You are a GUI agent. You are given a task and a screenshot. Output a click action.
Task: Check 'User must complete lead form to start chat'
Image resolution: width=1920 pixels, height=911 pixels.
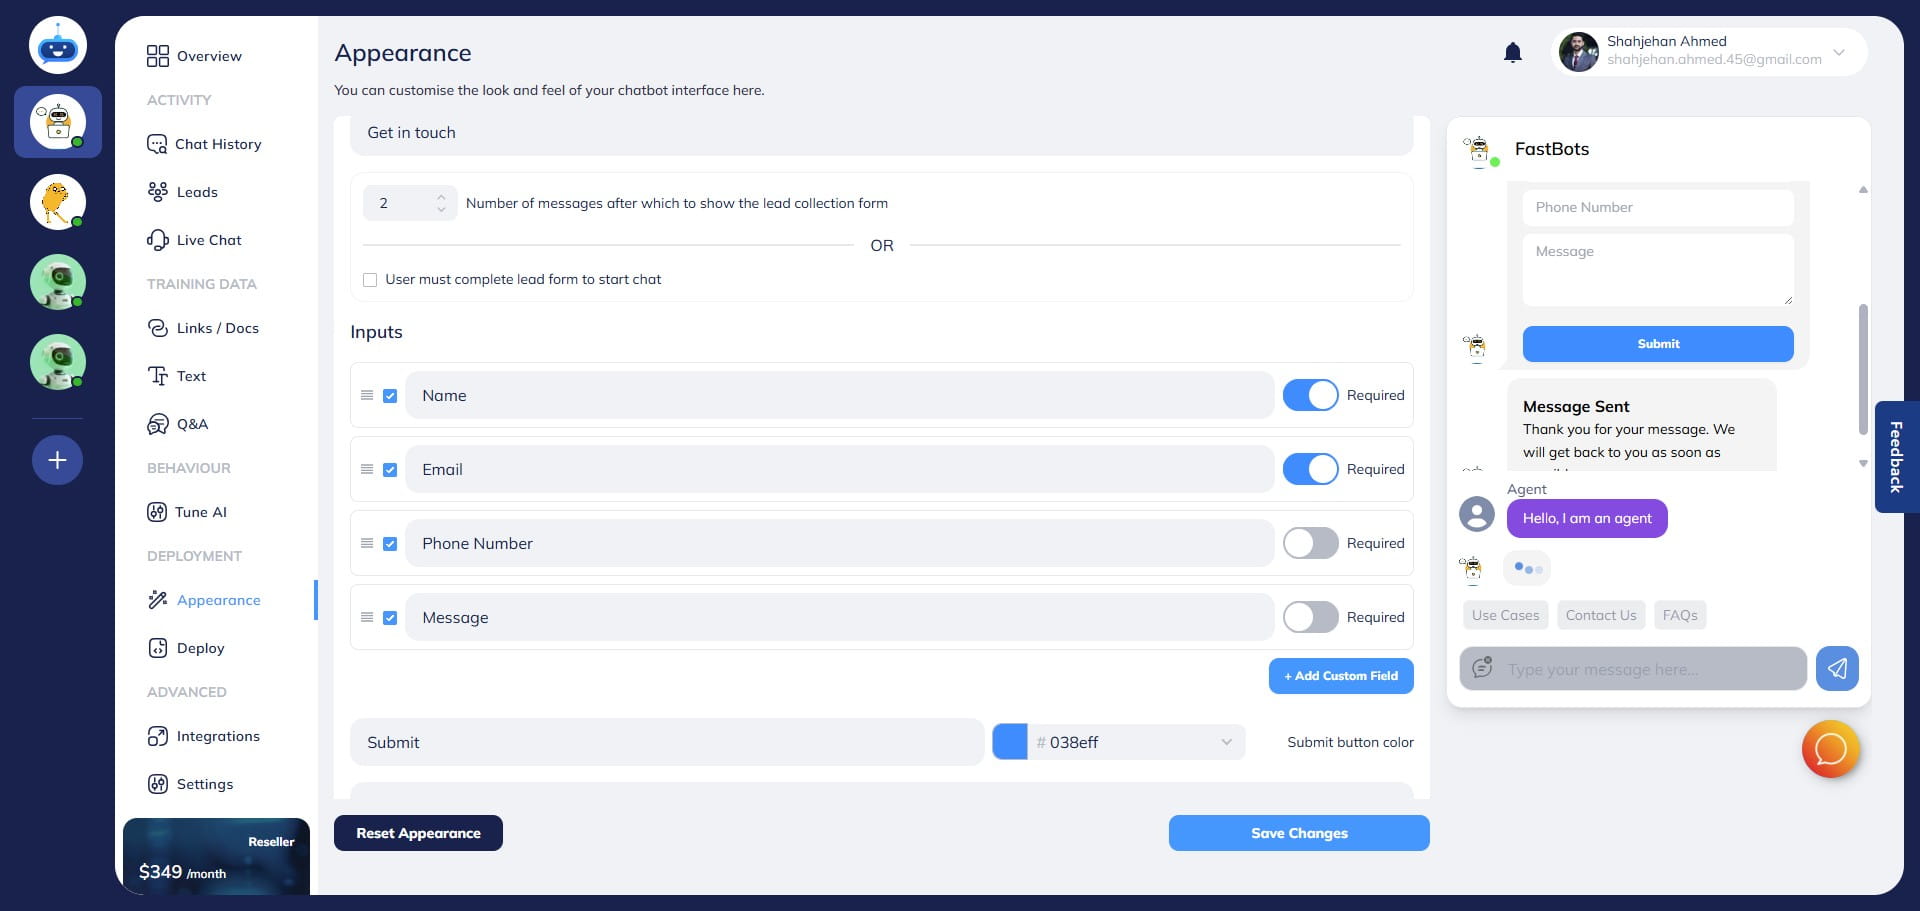click(370, 279)
